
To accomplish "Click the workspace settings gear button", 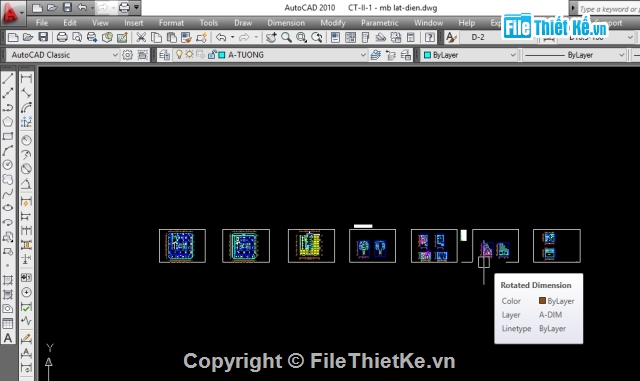I will coord(127,55).
